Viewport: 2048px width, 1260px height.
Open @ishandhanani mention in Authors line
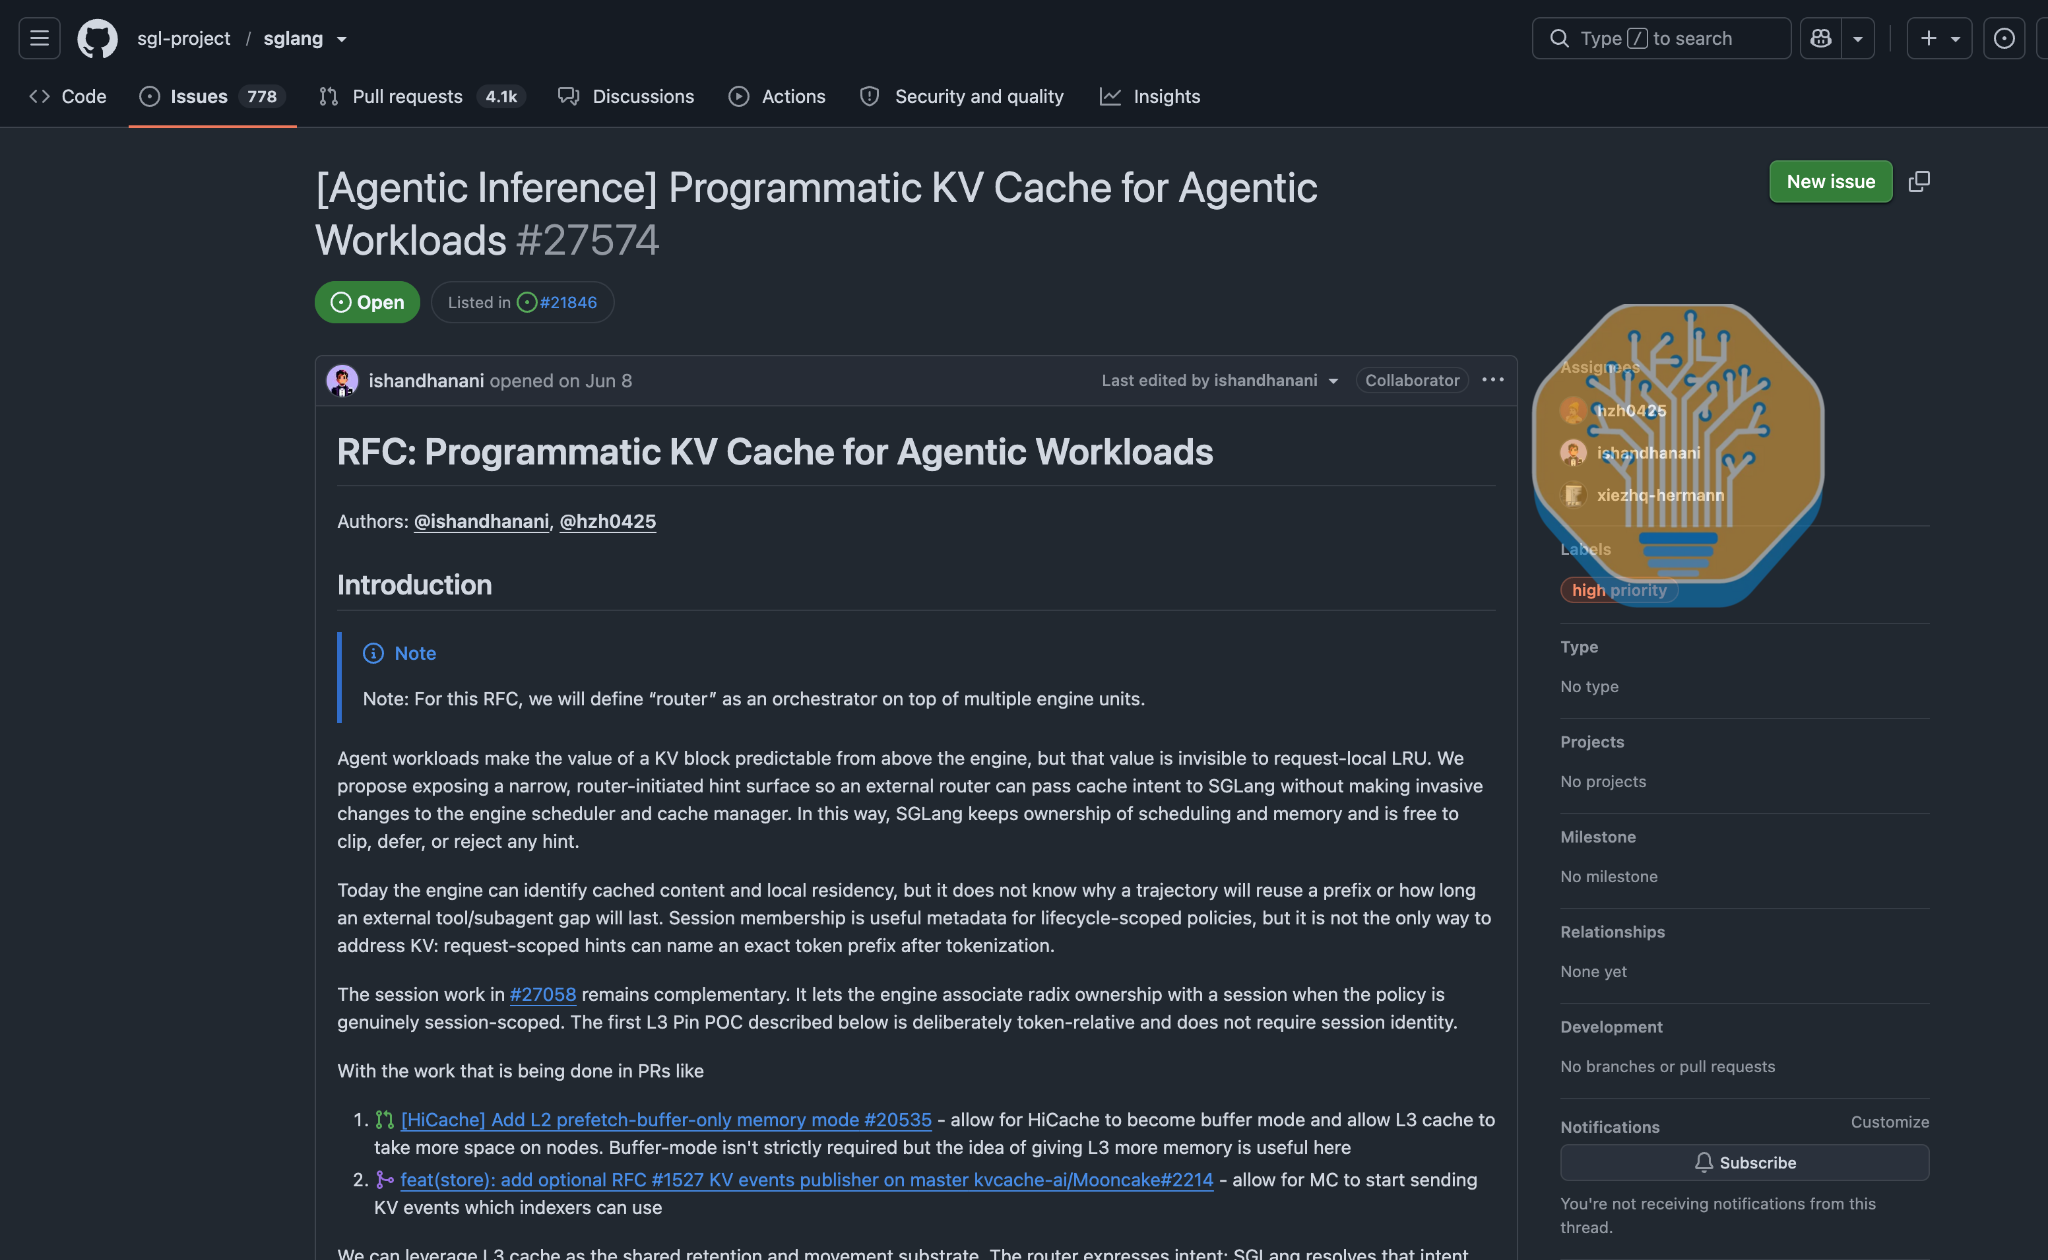click(x=481, y=521)
